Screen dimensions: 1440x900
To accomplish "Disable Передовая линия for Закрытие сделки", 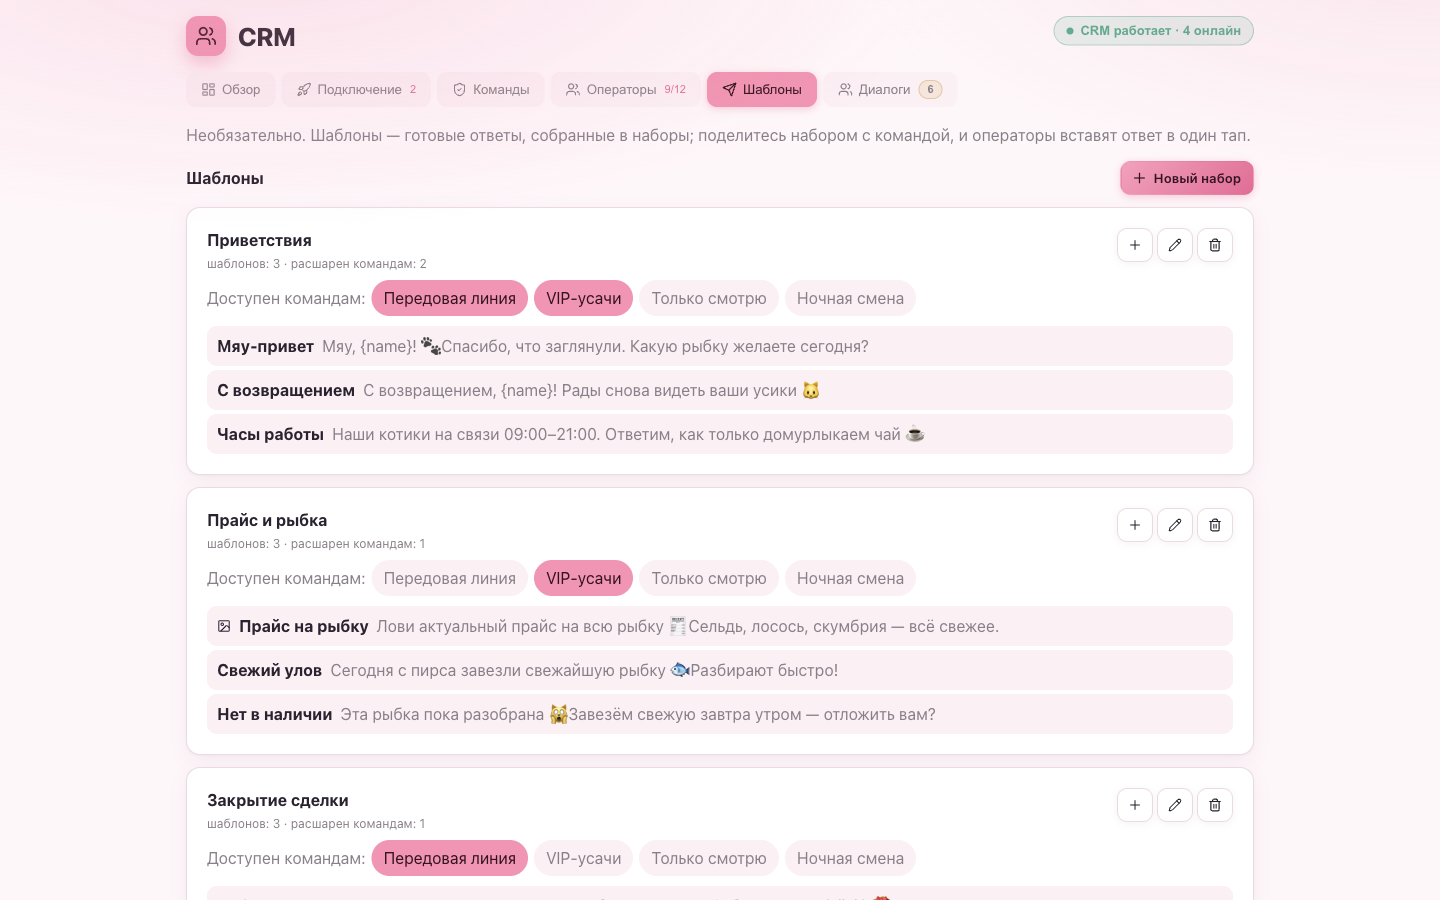I will point(450,858).
